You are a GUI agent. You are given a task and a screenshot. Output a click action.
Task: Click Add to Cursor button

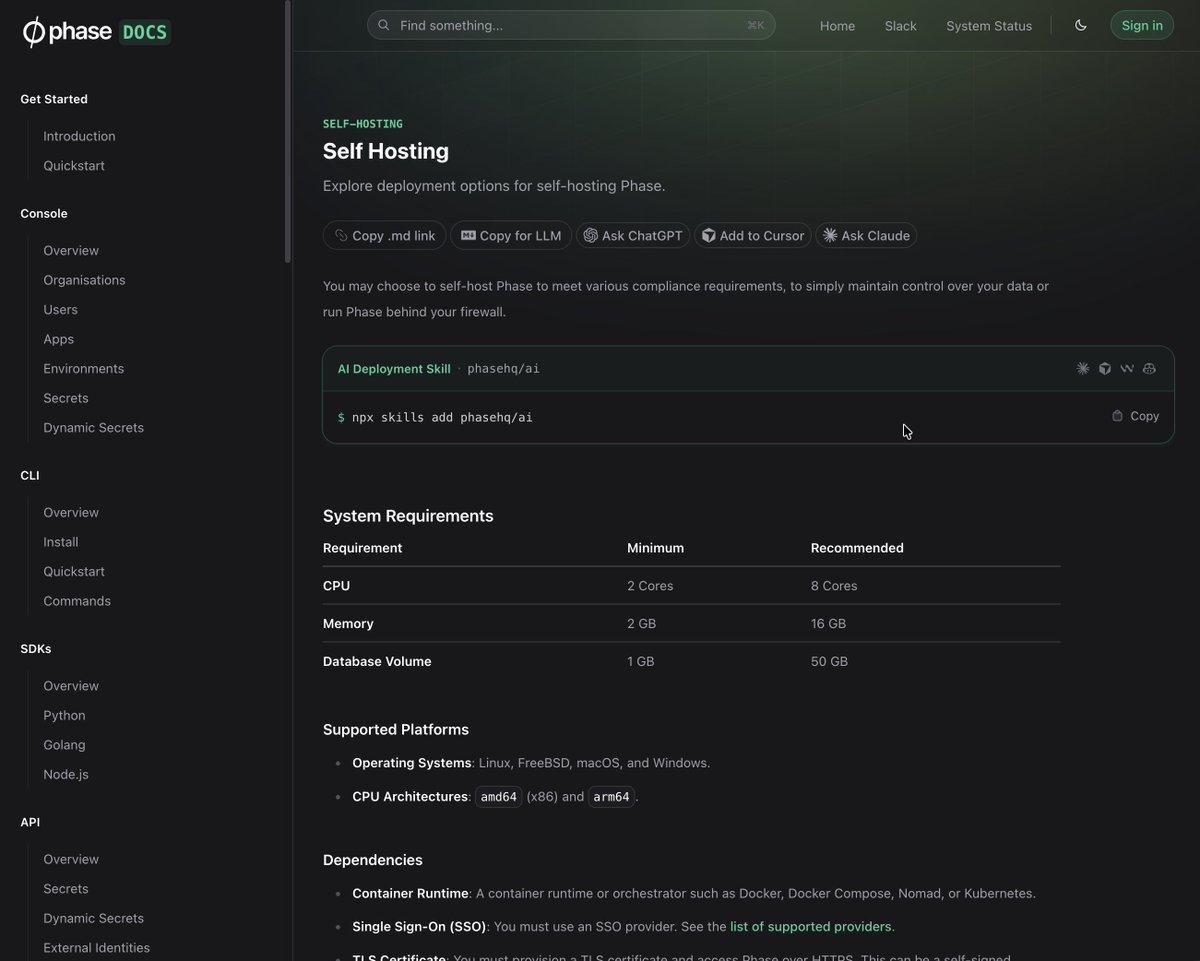752,235
